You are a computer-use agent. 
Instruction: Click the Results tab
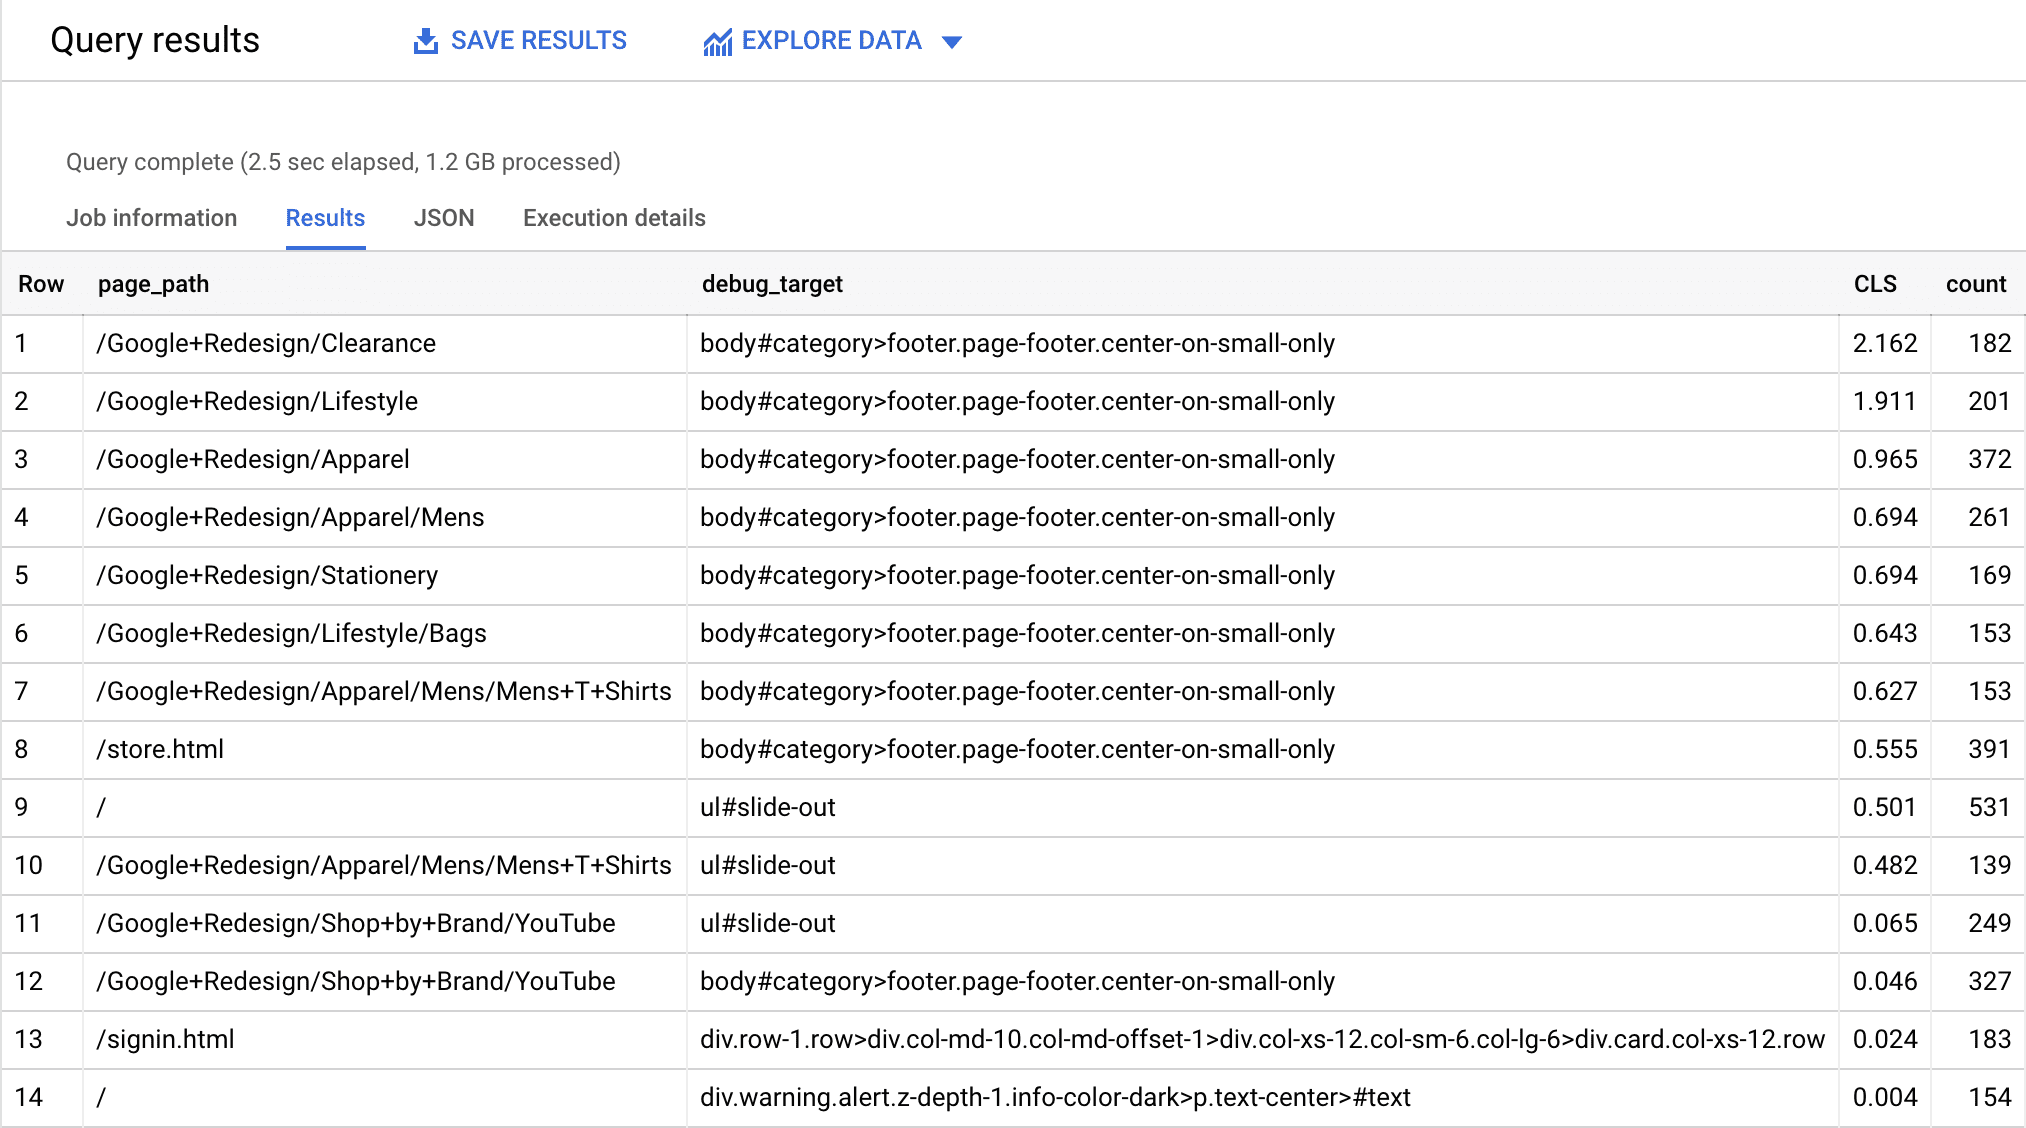(x=325, y=218)
